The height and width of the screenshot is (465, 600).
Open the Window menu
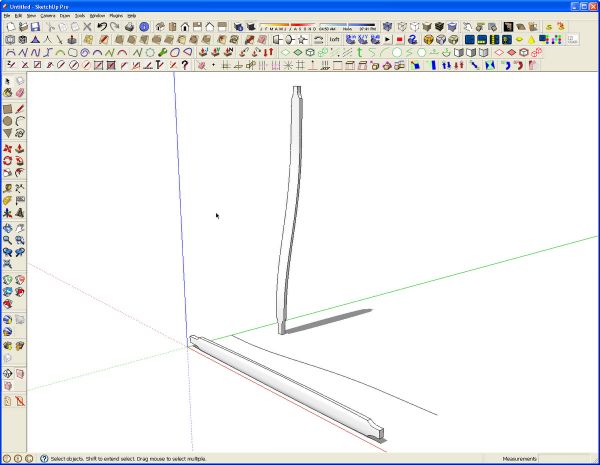coord(97,16)
